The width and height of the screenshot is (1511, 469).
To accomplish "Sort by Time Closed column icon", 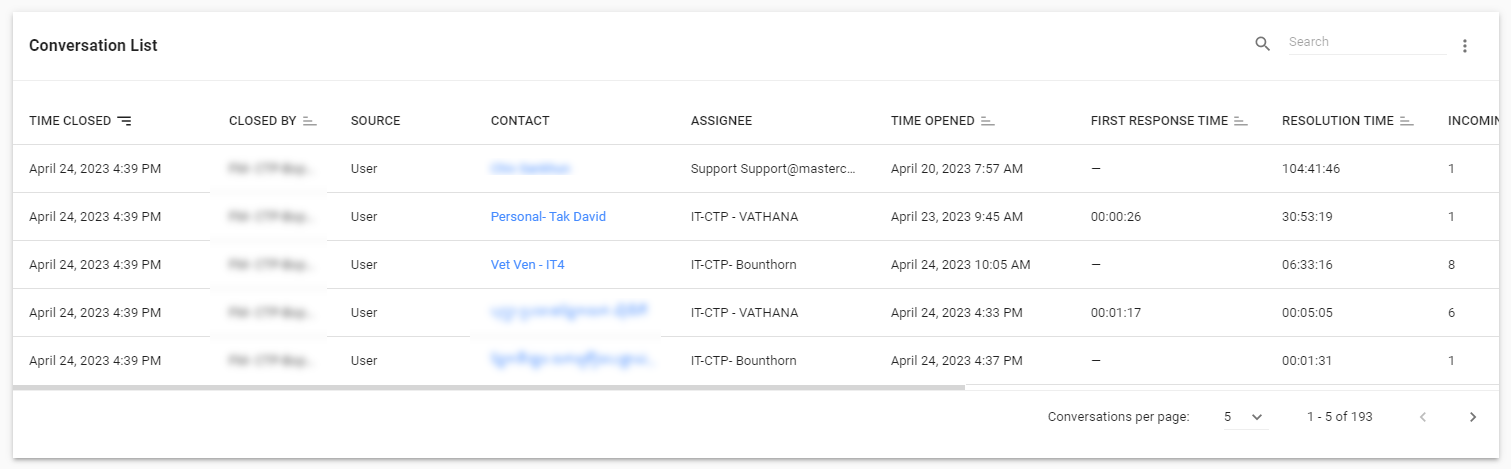I will pyautogui.click(x=124, y=121).
